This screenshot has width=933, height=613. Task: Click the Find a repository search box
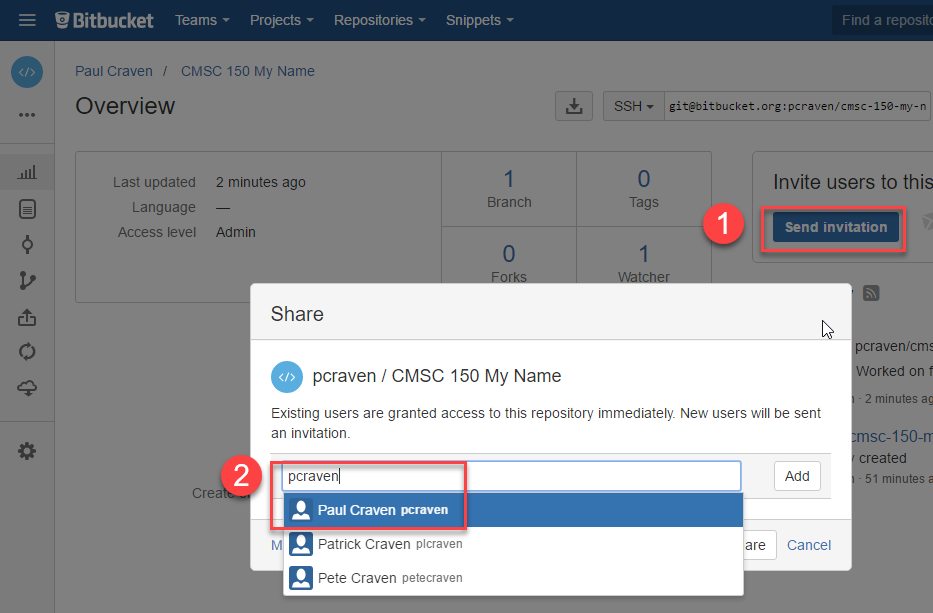(882, 20)
